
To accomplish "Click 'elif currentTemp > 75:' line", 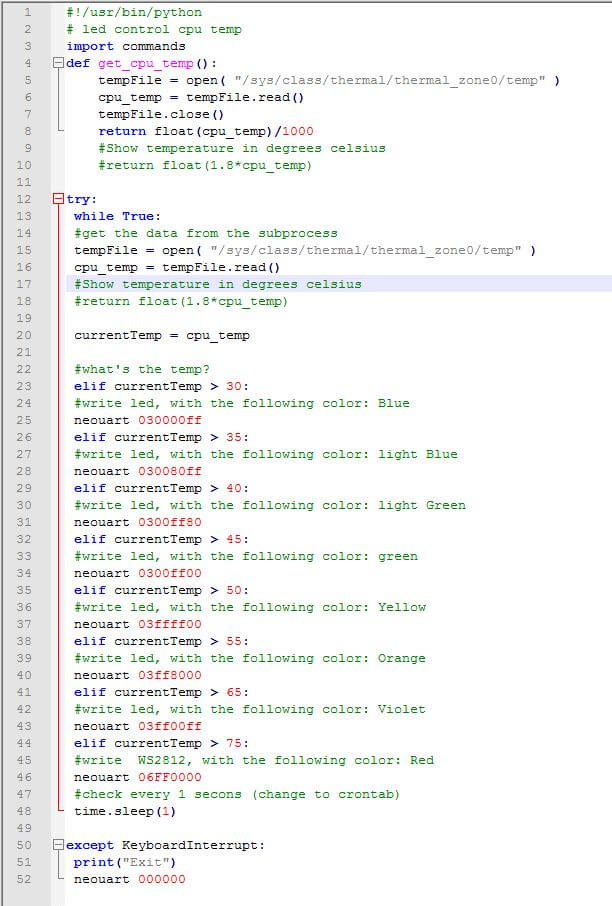I will tap(161, 743).
